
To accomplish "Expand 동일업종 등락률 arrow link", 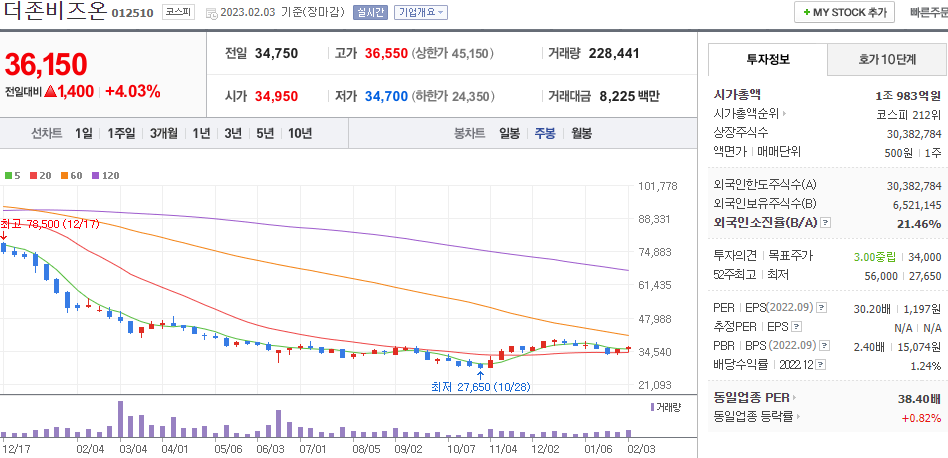I will (757, 417).
